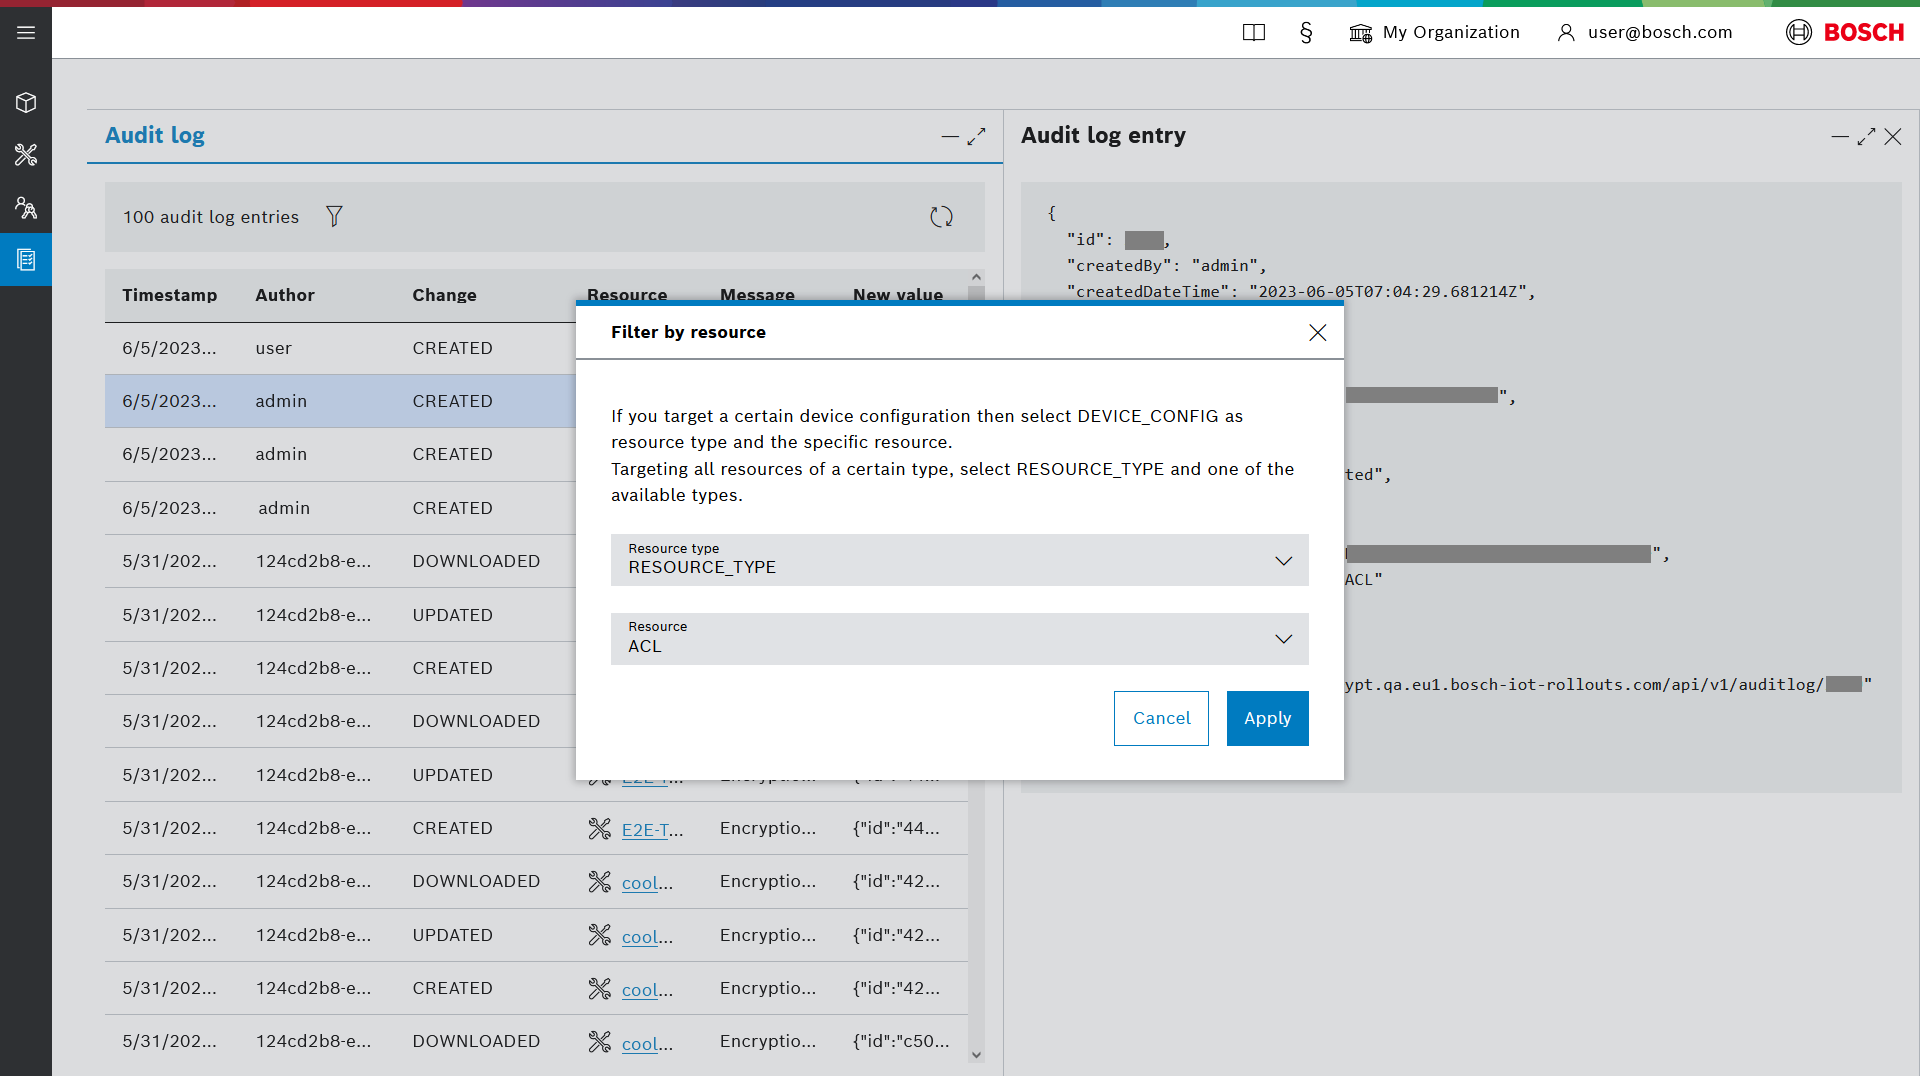This screenshot has height=1076, width=1920.
Task: Open the legal section sign icon
Action: click(x=1306, y=33)
